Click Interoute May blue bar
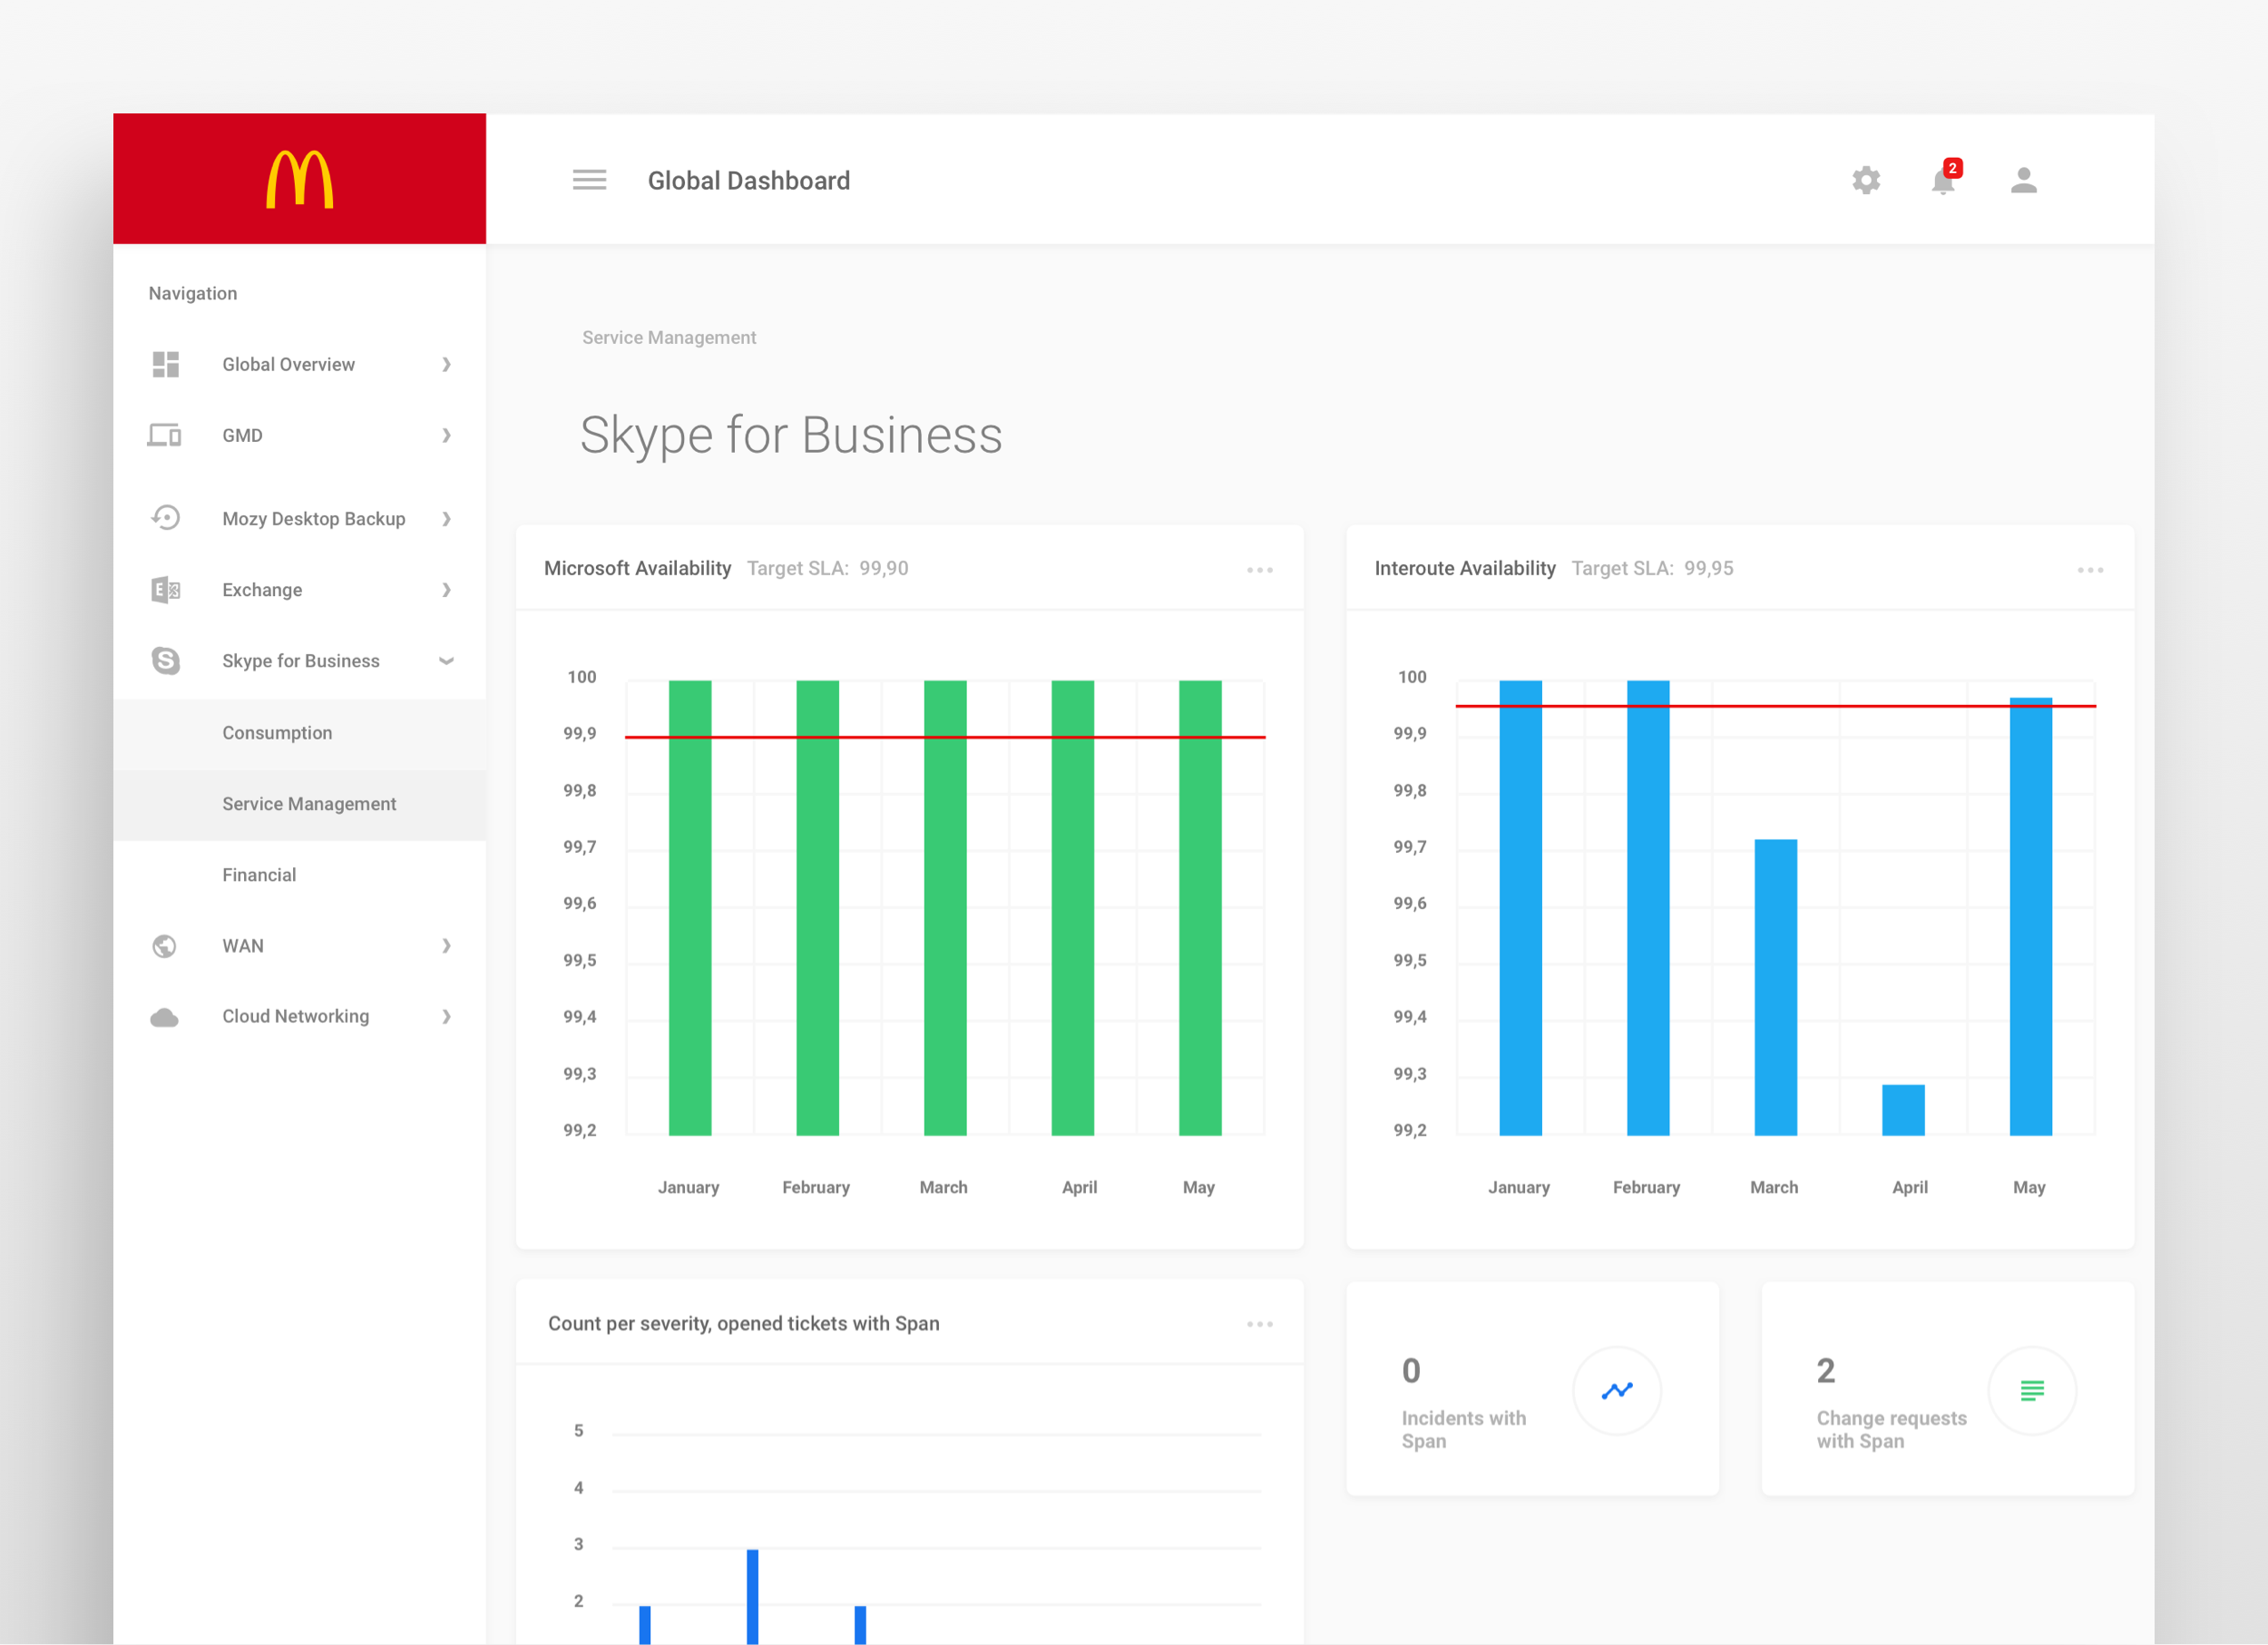 [x=2030, y=917]
